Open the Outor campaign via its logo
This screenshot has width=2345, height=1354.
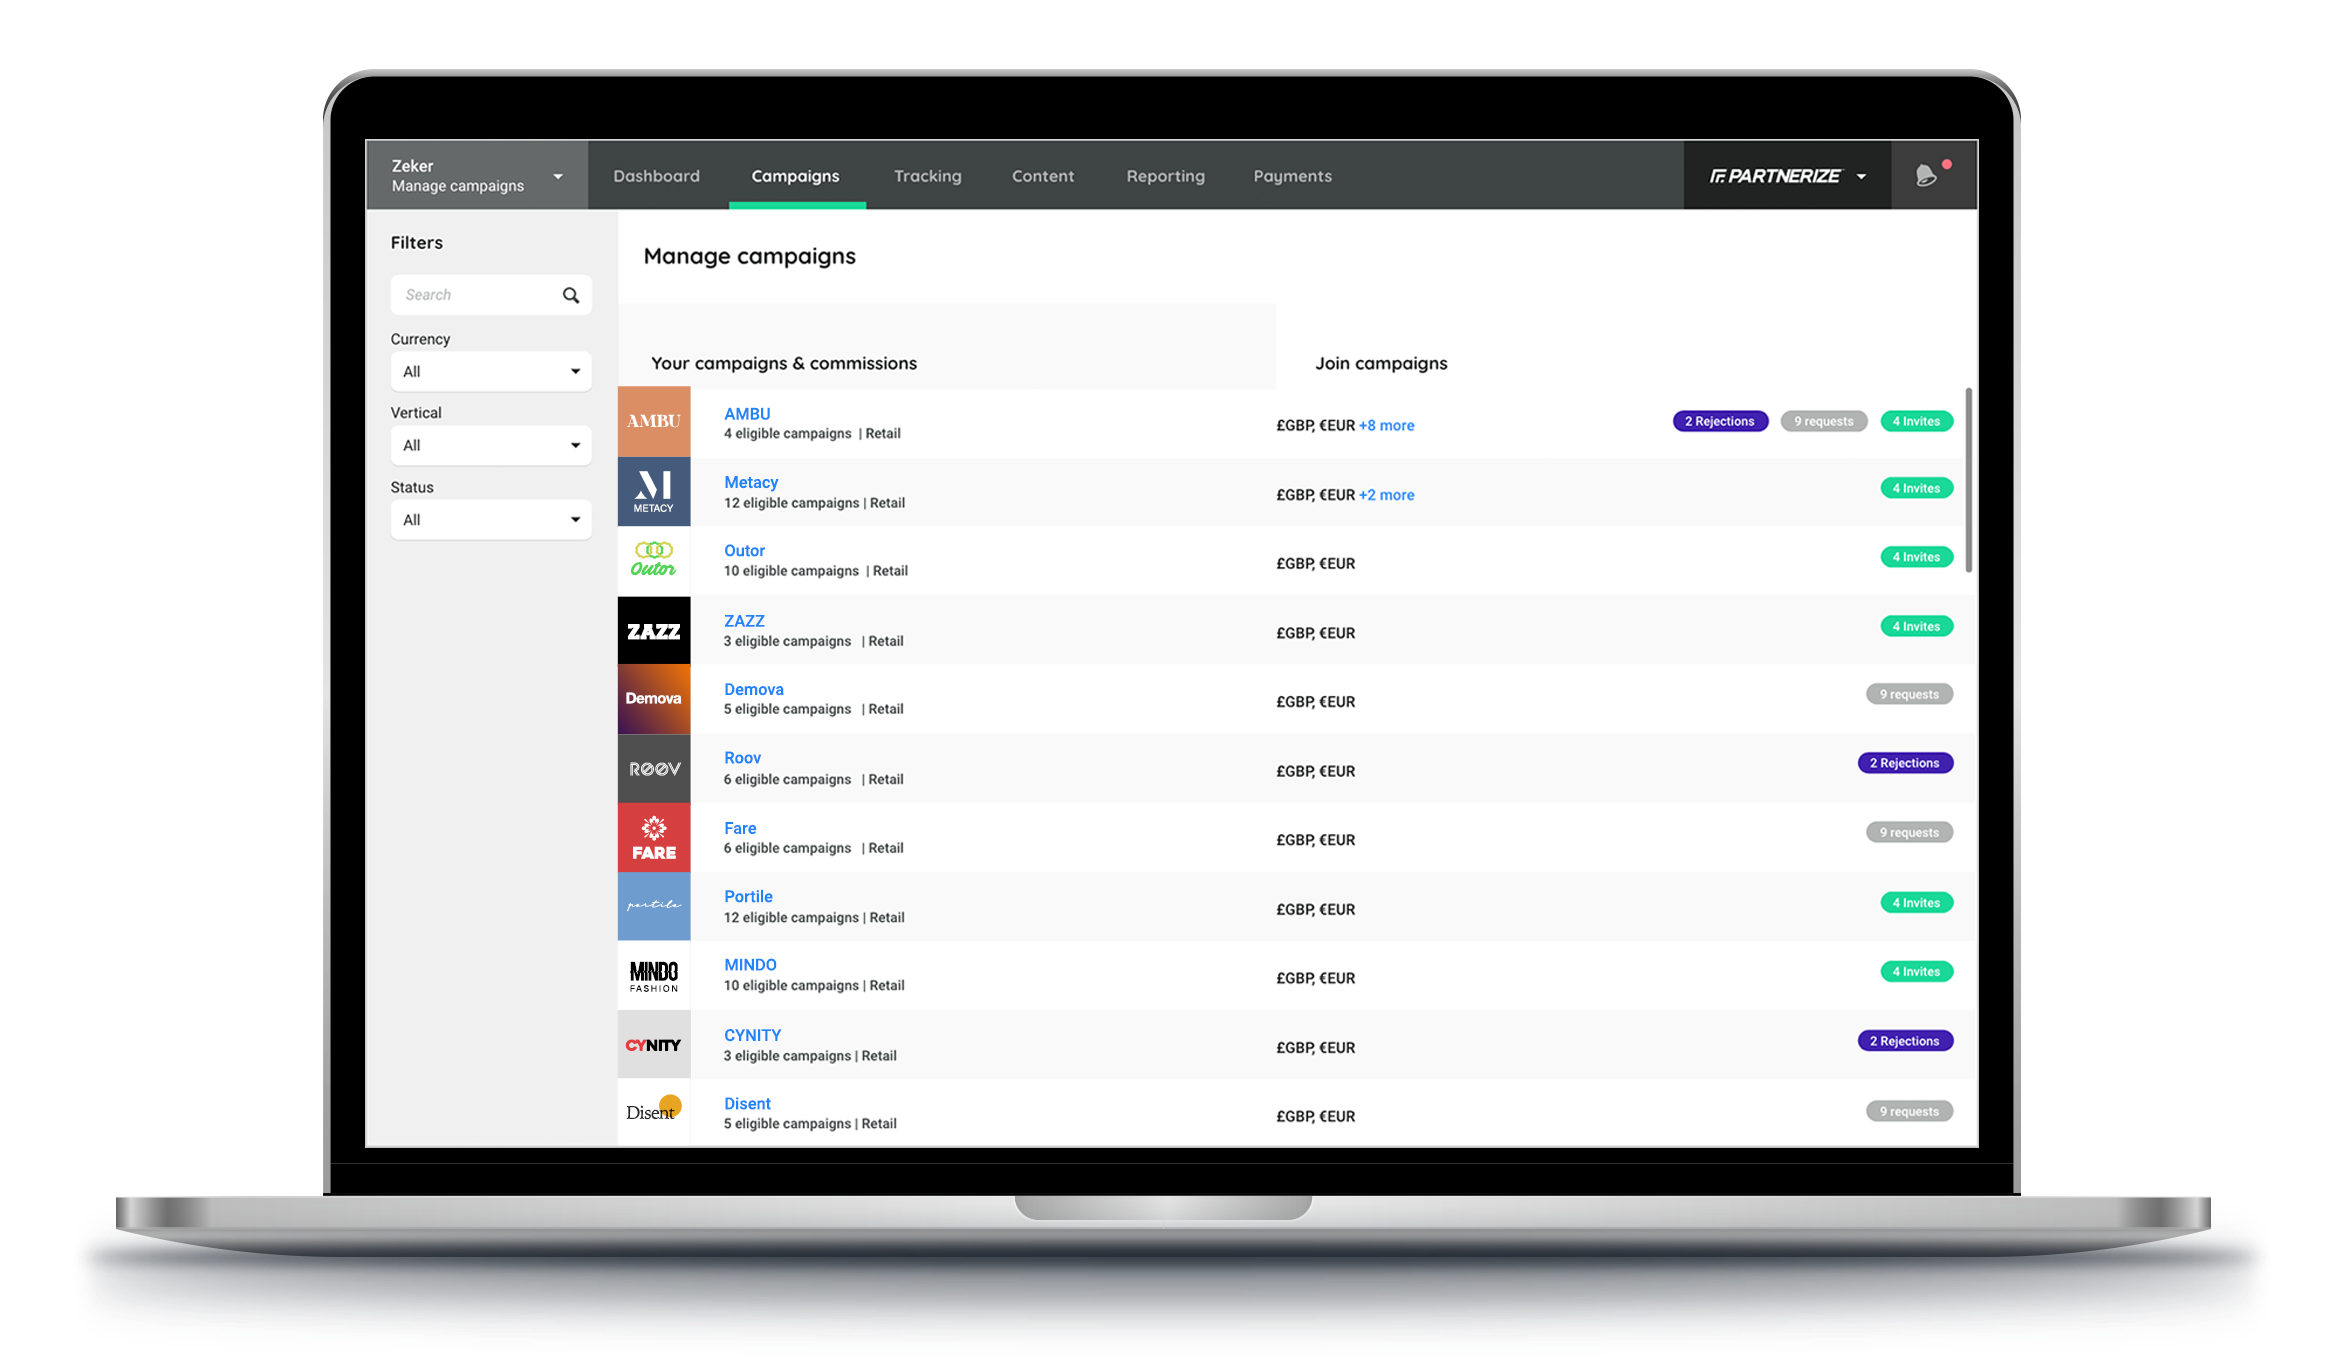[x=653, y=560]
